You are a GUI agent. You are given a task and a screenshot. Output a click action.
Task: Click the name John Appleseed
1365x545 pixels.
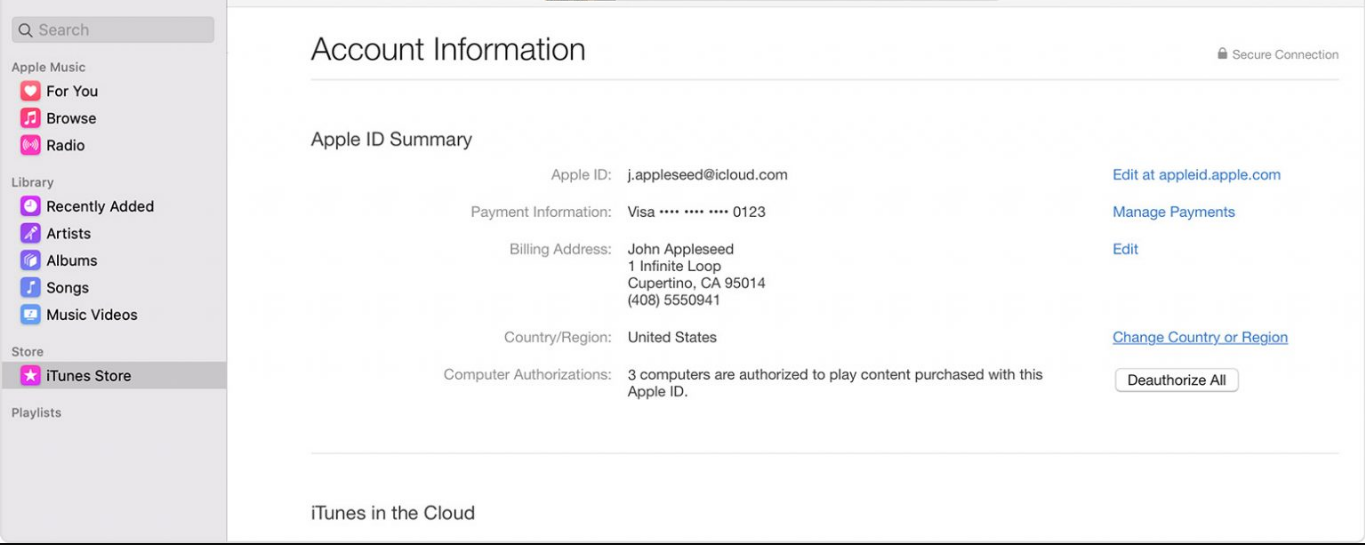(x=681, y=249)
